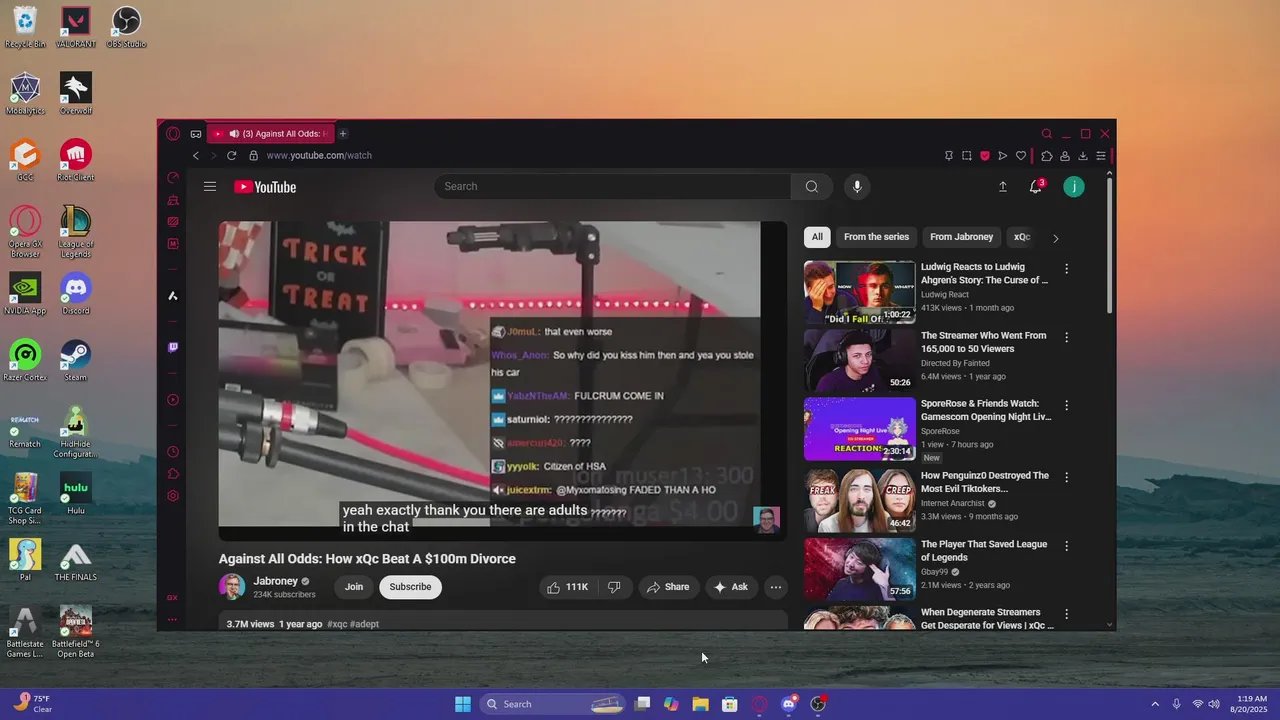Open the Easy Setup sliders icon
This screenshot has width=1280, height=720.
pyautogui.click(x=1100, y=156)
